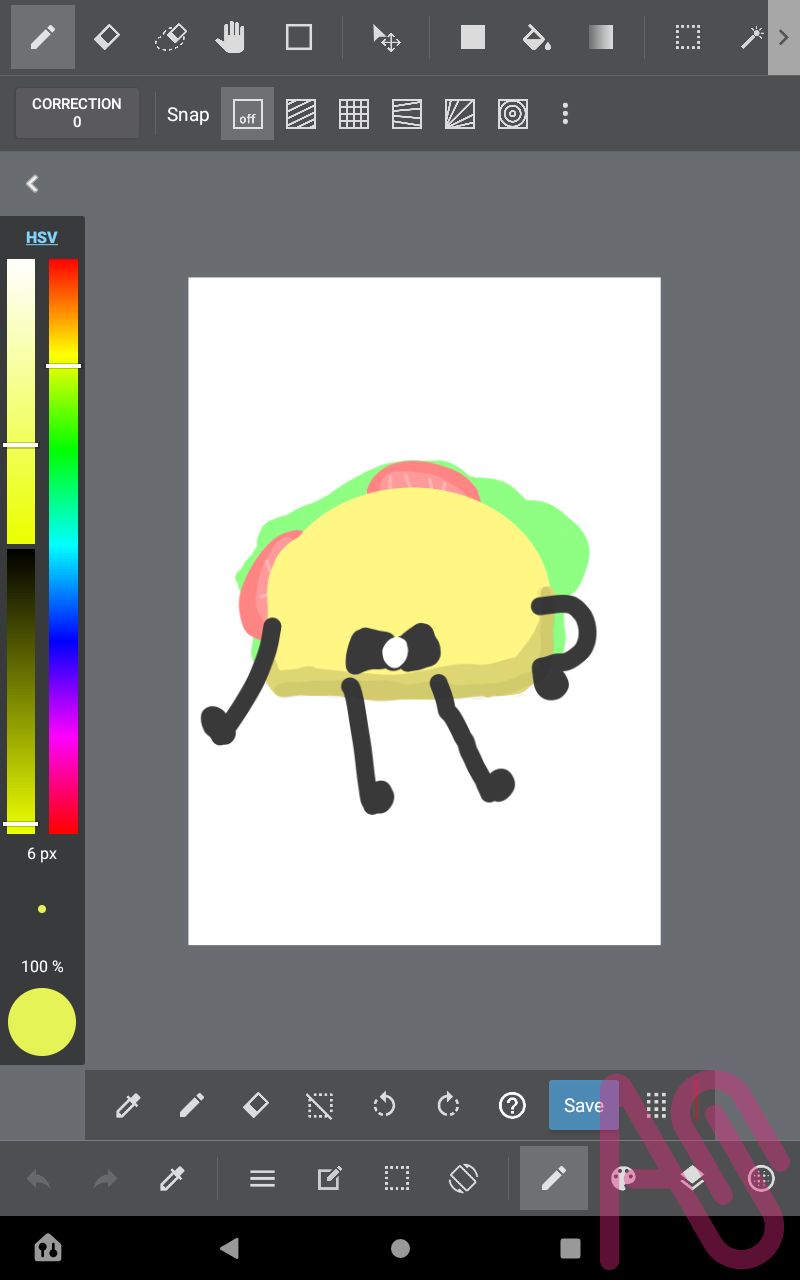Tap the Android recent apps button
800x1280 pixels.
click(x=570, y=1248)
